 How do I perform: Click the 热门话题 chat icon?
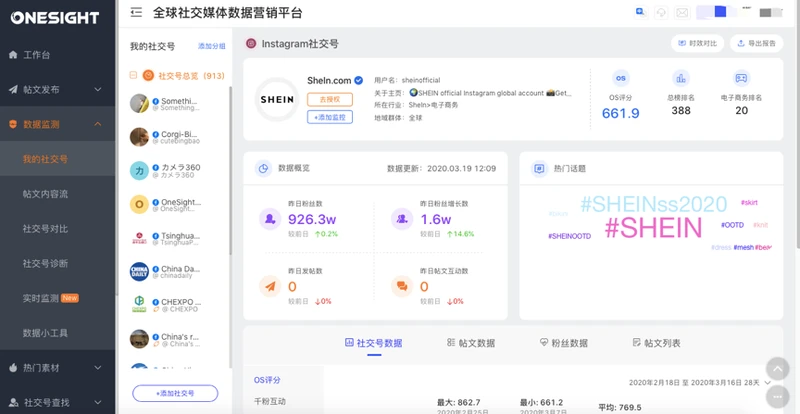tap(539, 168)
